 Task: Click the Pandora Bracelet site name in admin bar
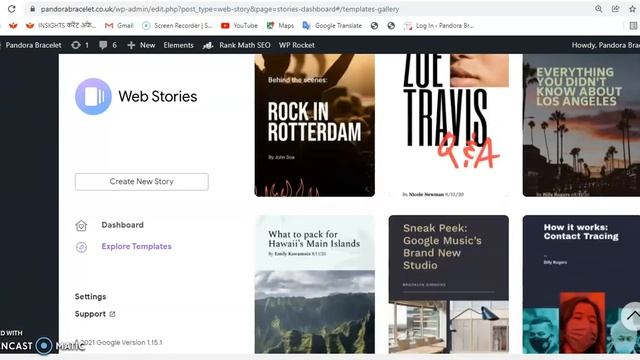(33, 45)
